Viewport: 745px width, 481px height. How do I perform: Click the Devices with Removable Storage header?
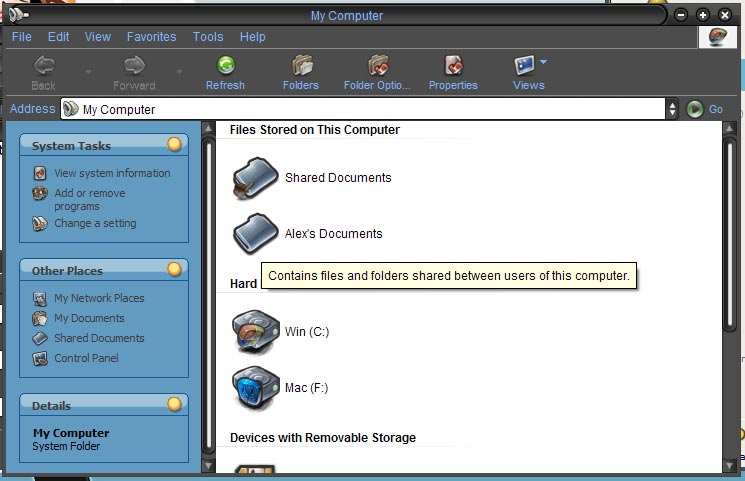[x=323, y=437]
